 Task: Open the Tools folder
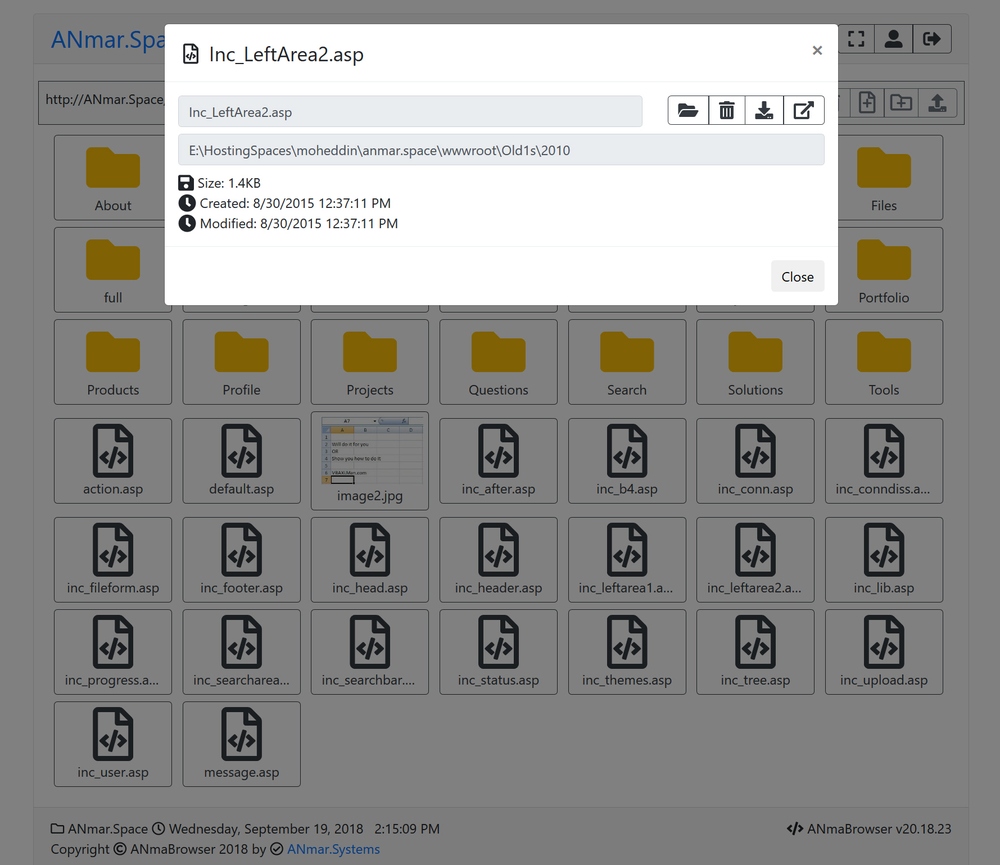(x=884, y=362)
